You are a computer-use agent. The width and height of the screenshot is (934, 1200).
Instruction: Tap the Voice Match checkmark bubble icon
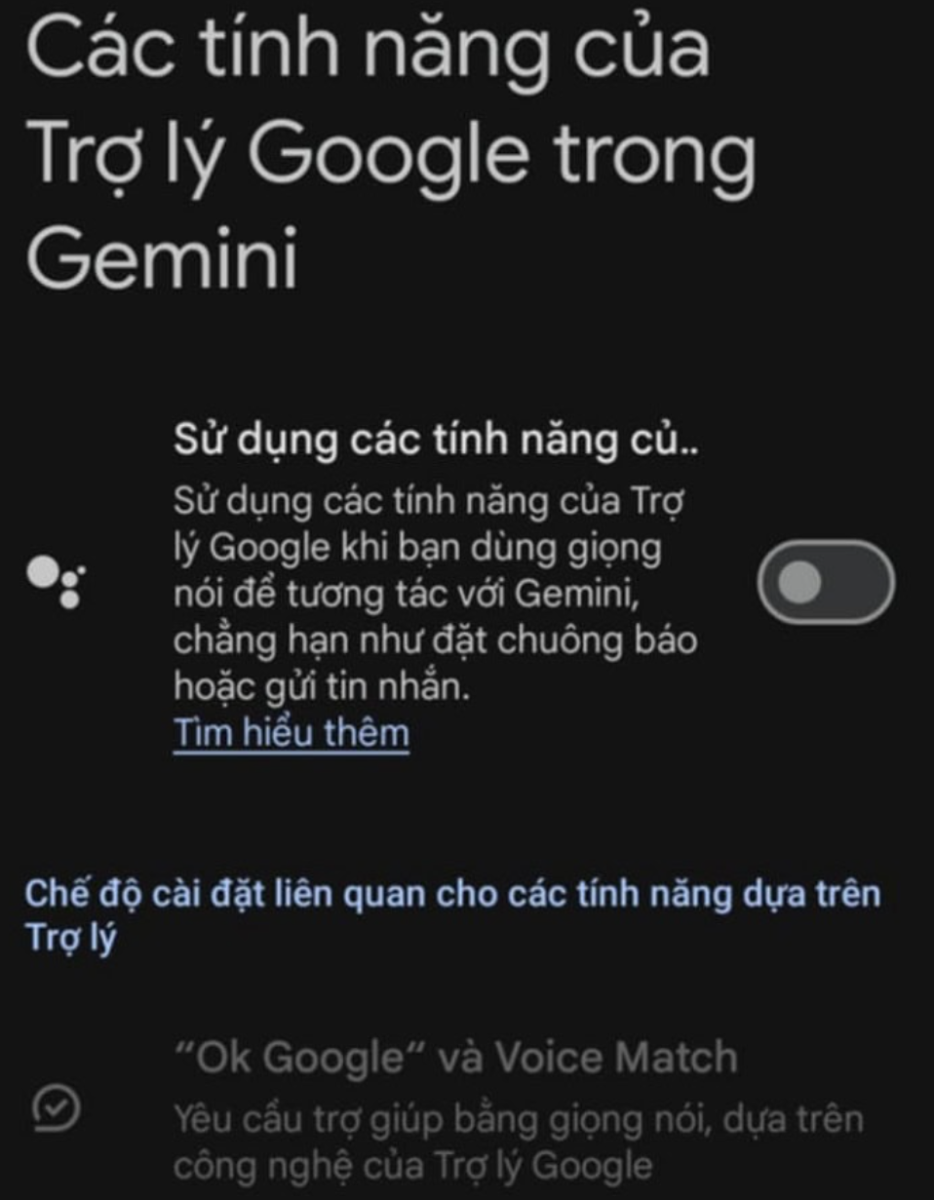(56, 1107)
